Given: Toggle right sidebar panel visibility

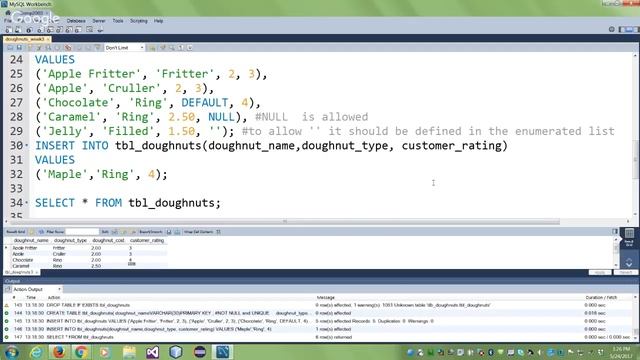Looking at the screenshot, I should (x=636, y=29).
